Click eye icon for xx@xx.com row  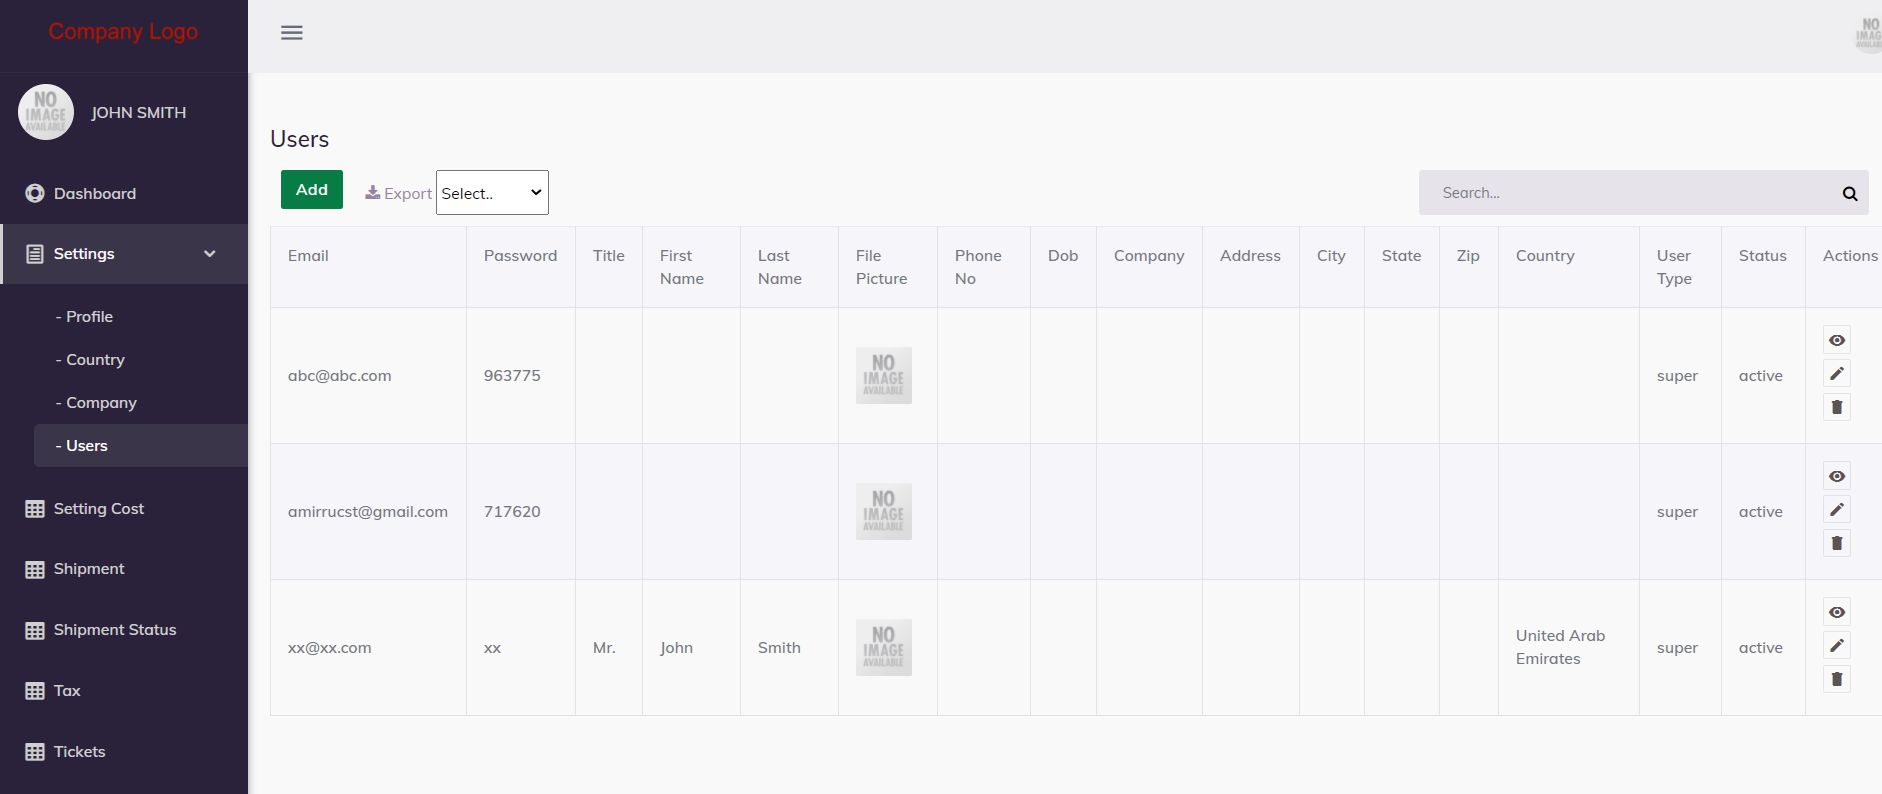click(x=1836, y=612)
